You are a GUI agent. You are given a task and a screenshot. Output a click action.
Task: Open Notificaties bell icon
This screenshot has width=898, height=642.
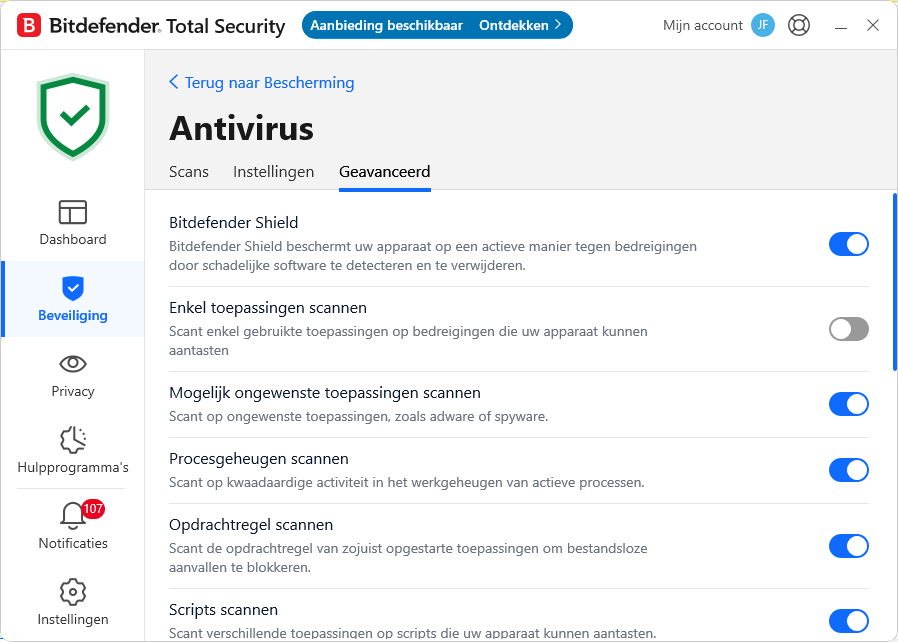73,516
